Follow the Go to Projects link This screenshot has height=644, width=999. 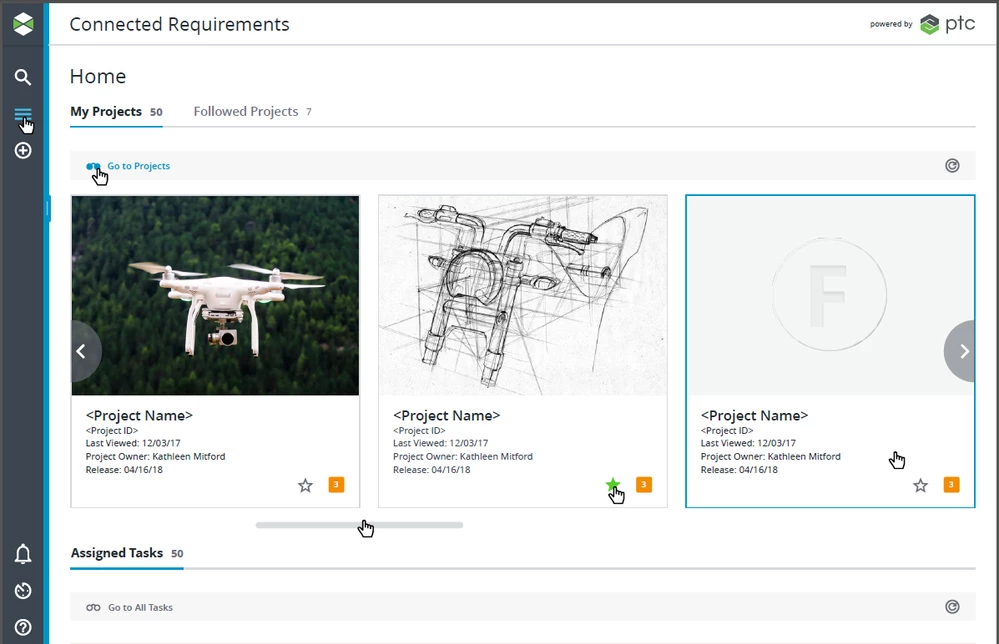(x=138, y=166)
